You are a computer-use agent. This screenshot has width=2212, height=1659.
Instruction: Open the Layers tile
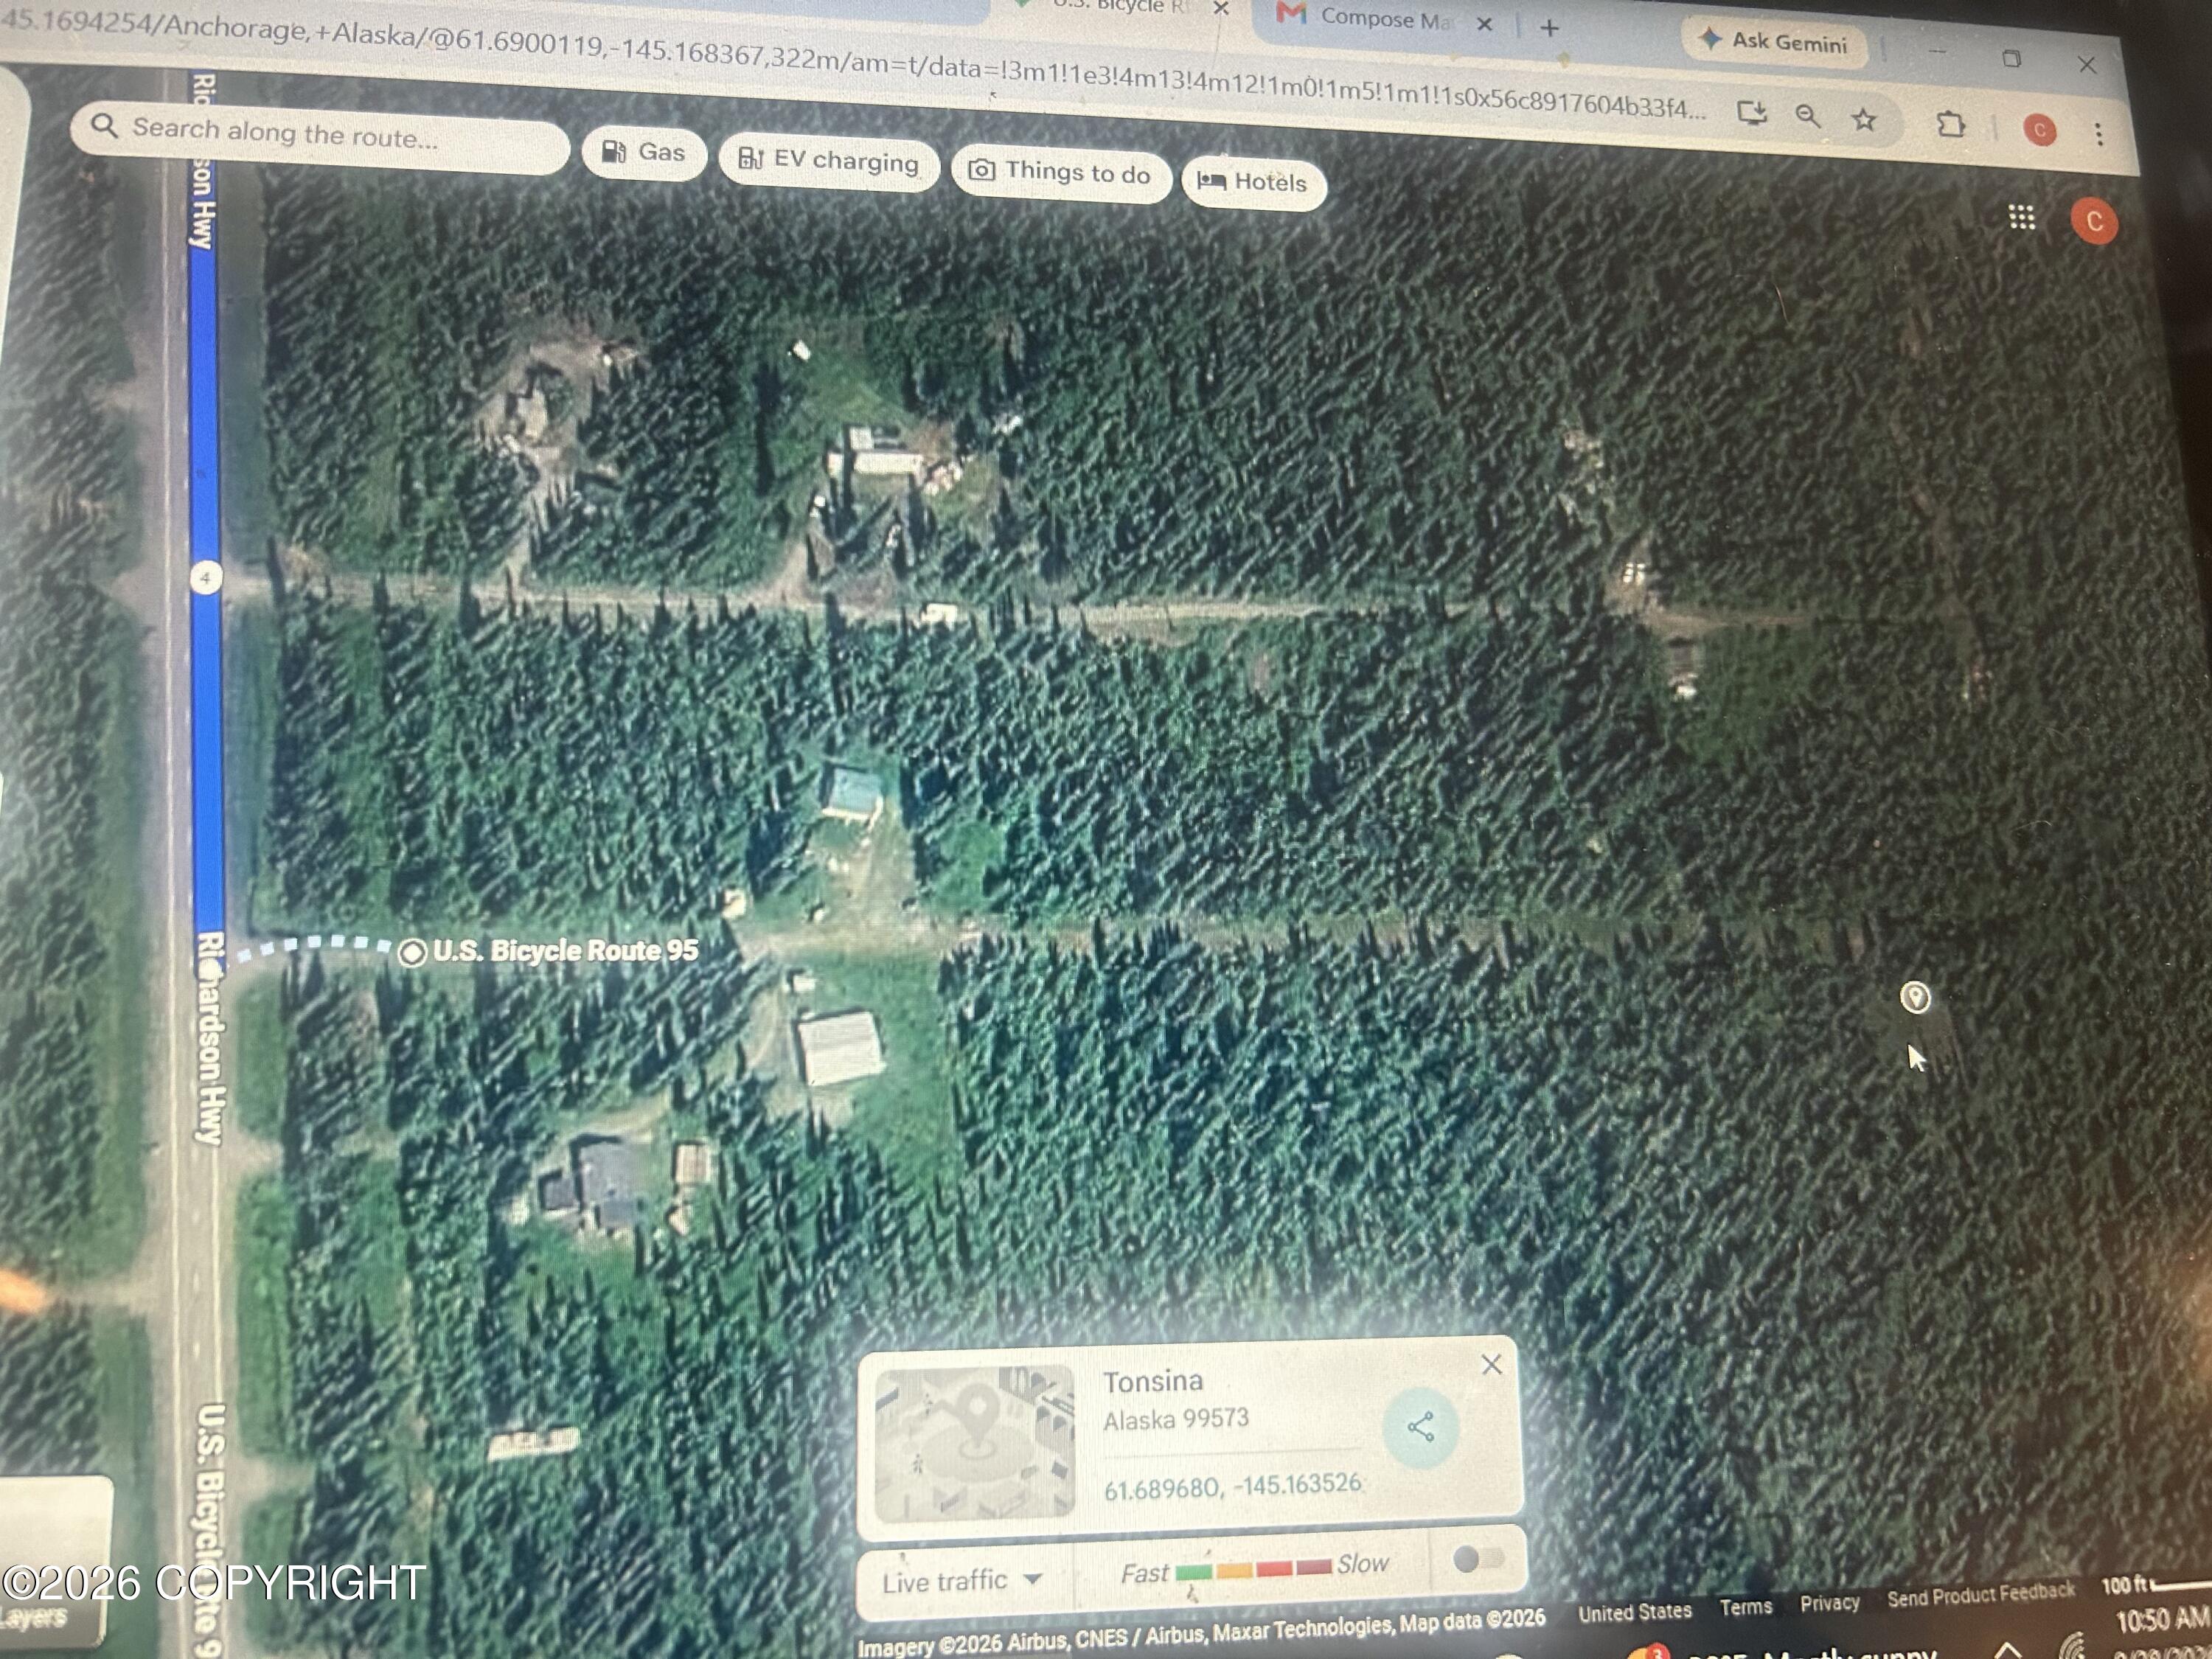coord(52,1560)
